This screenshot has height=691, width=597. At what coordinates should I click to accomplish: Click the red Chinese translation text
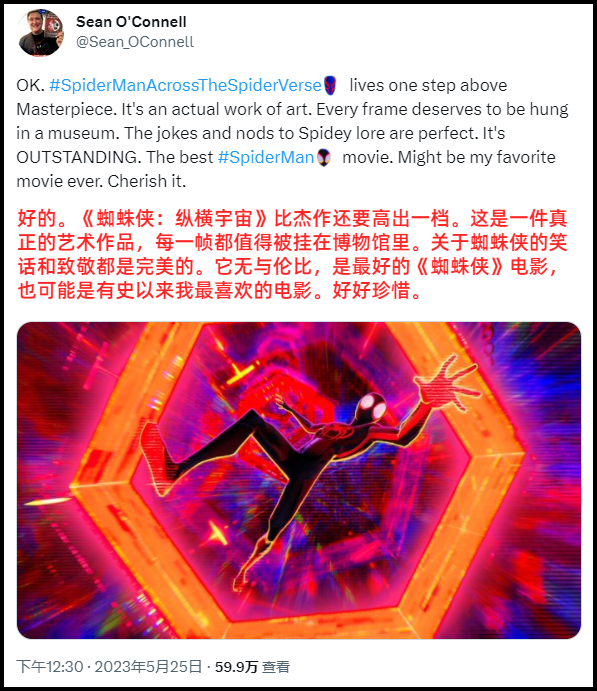(292, 254)
